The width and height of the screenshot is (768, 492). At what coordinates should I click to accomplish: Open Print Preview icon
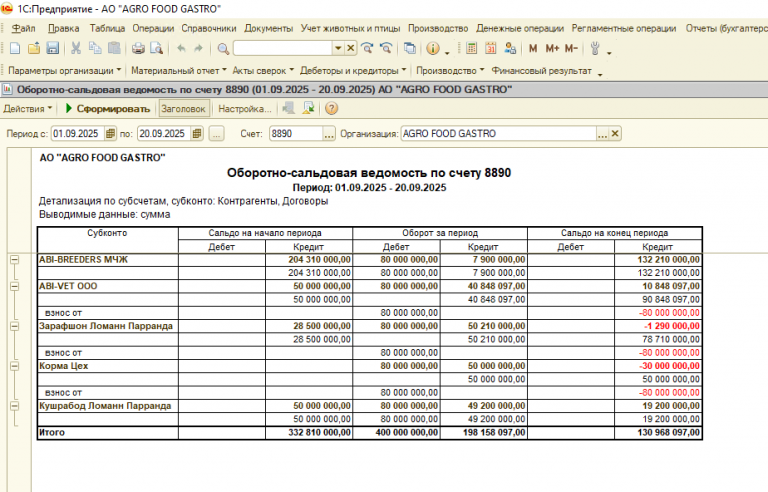156,48
